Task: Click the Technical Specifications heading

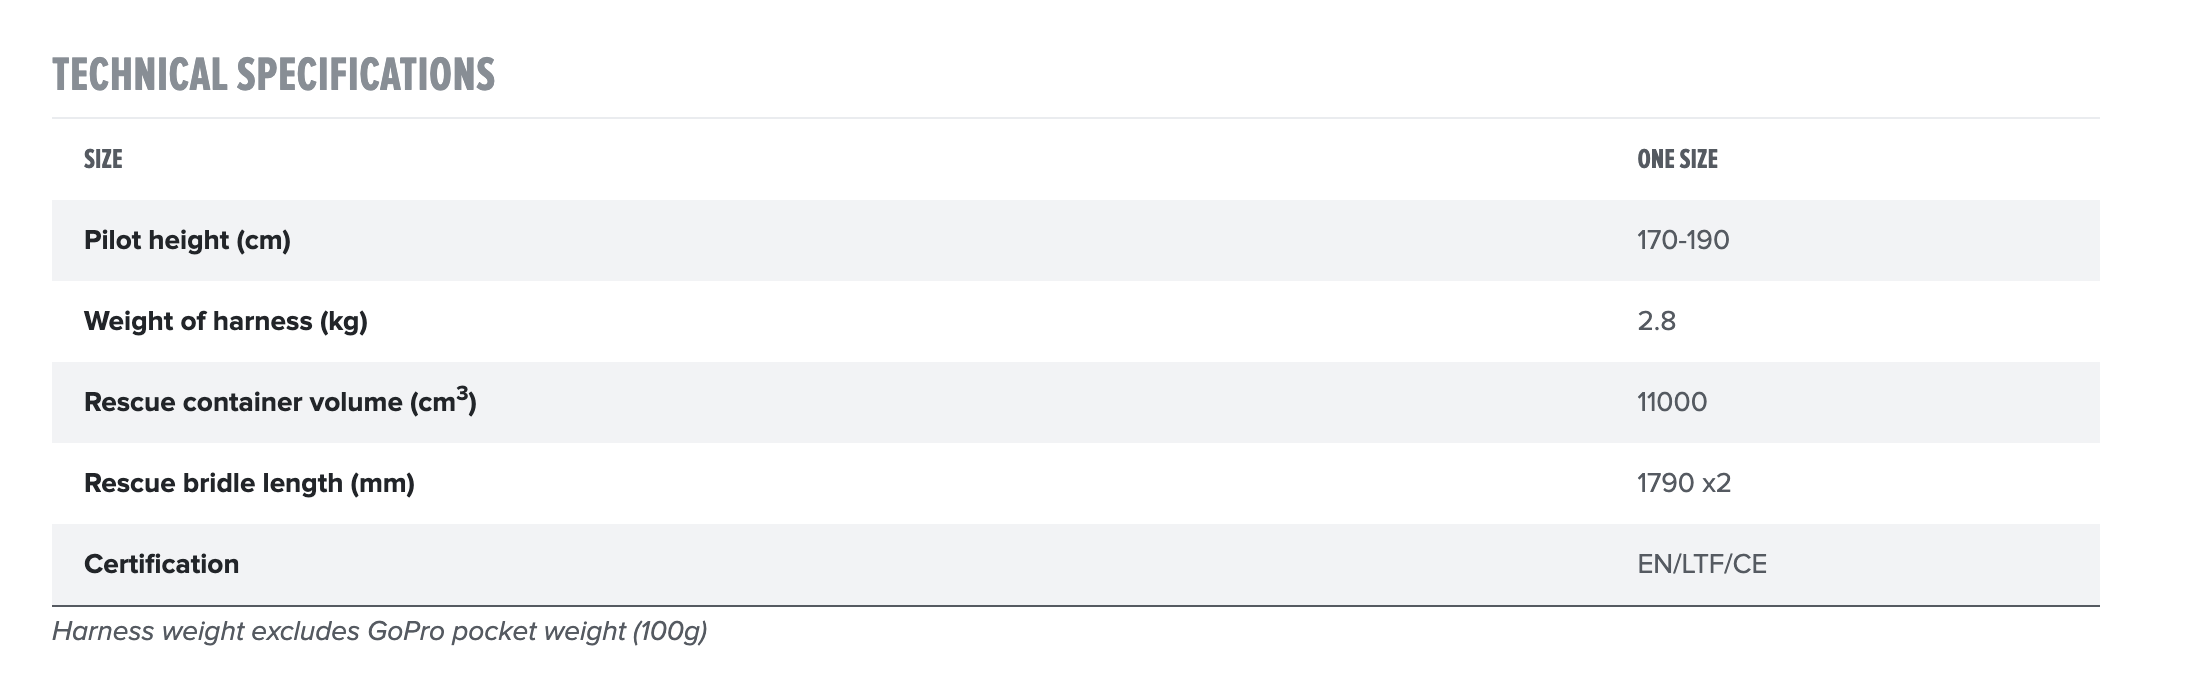Action: pyautogui.click(x=273, y=75)
